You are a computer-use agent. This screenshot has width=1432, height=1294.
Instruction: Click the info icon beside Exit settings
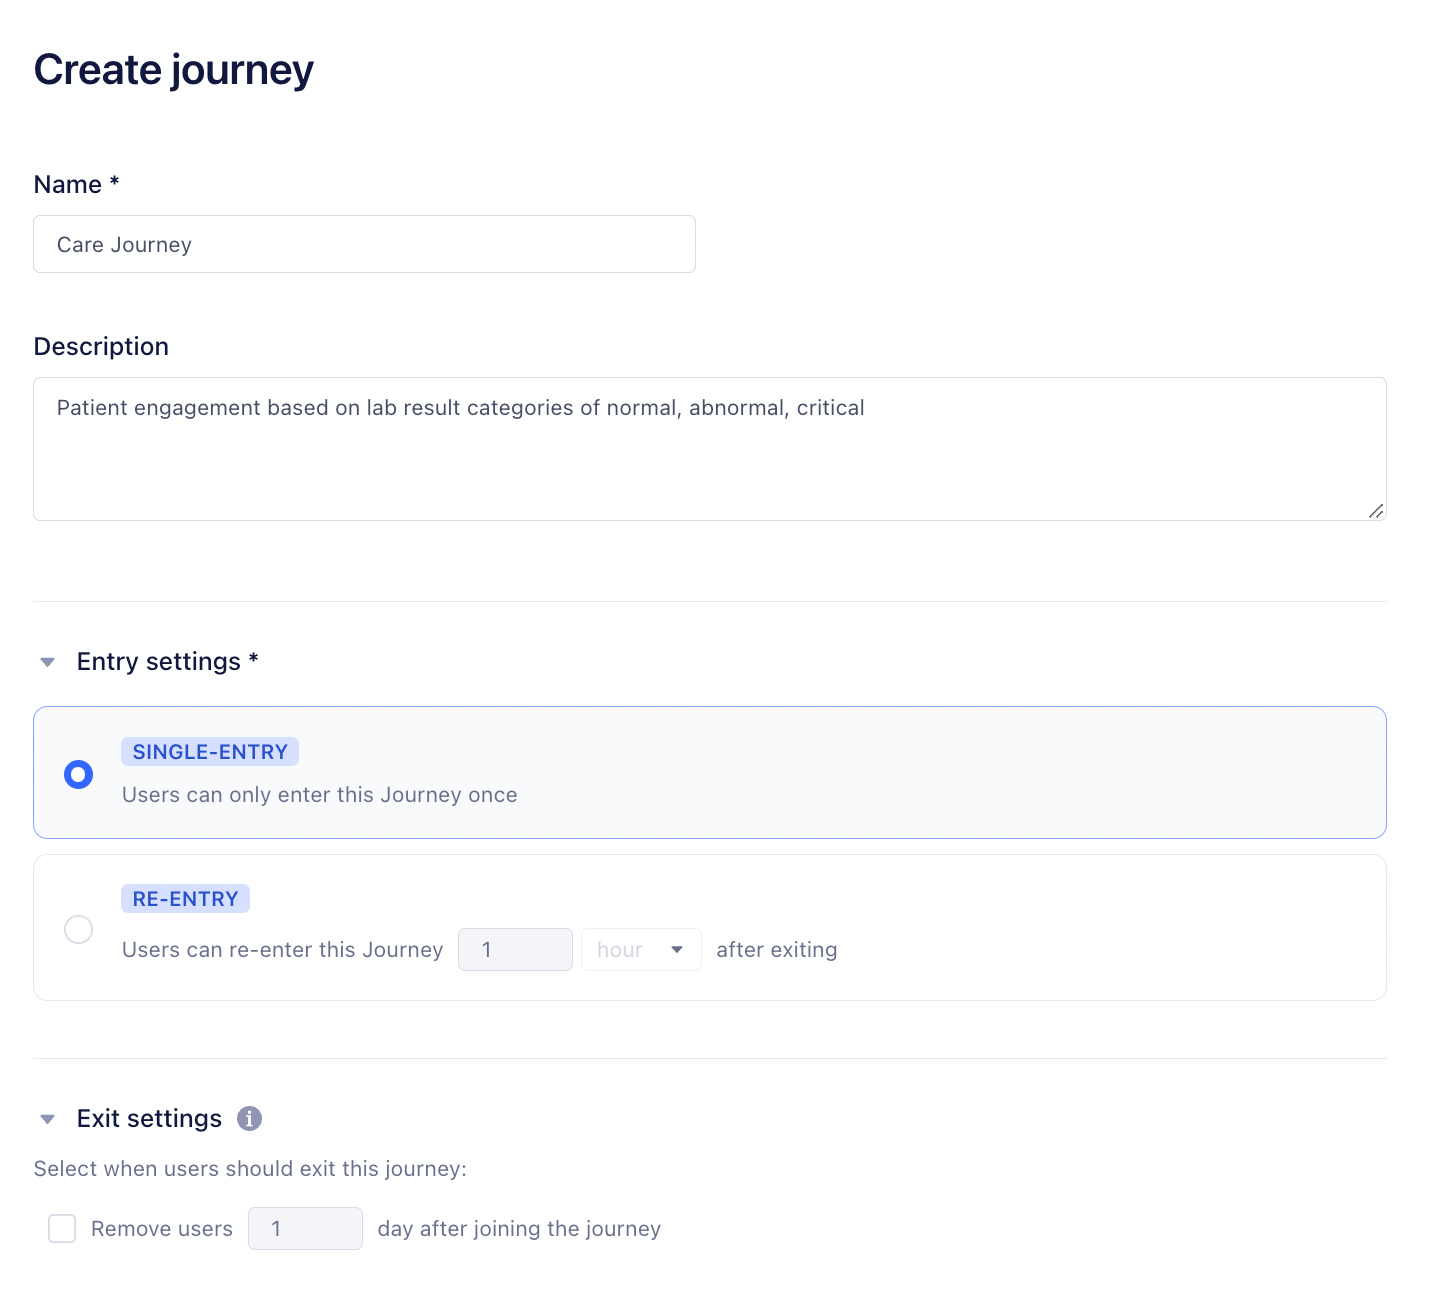tap(250, 1118)
